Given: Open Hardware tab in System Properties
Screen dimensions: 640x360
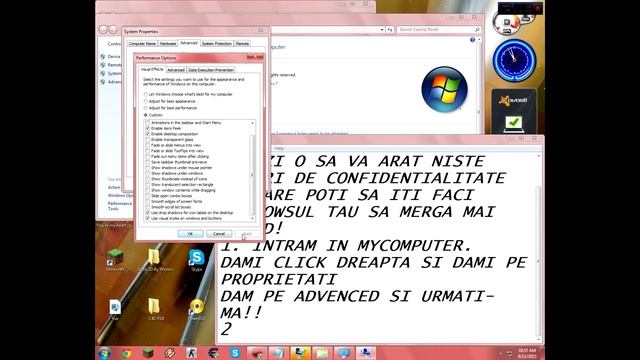Looking at the screenshot, I should pos(168,44).
